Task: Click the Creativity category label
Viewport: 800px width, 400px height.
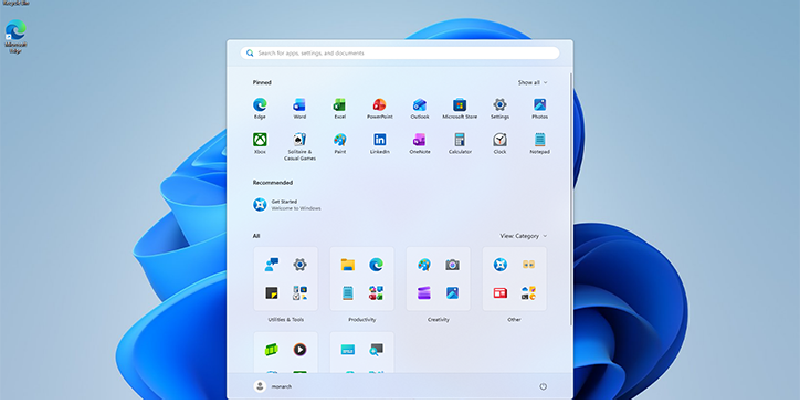Action: pos(438,319)
